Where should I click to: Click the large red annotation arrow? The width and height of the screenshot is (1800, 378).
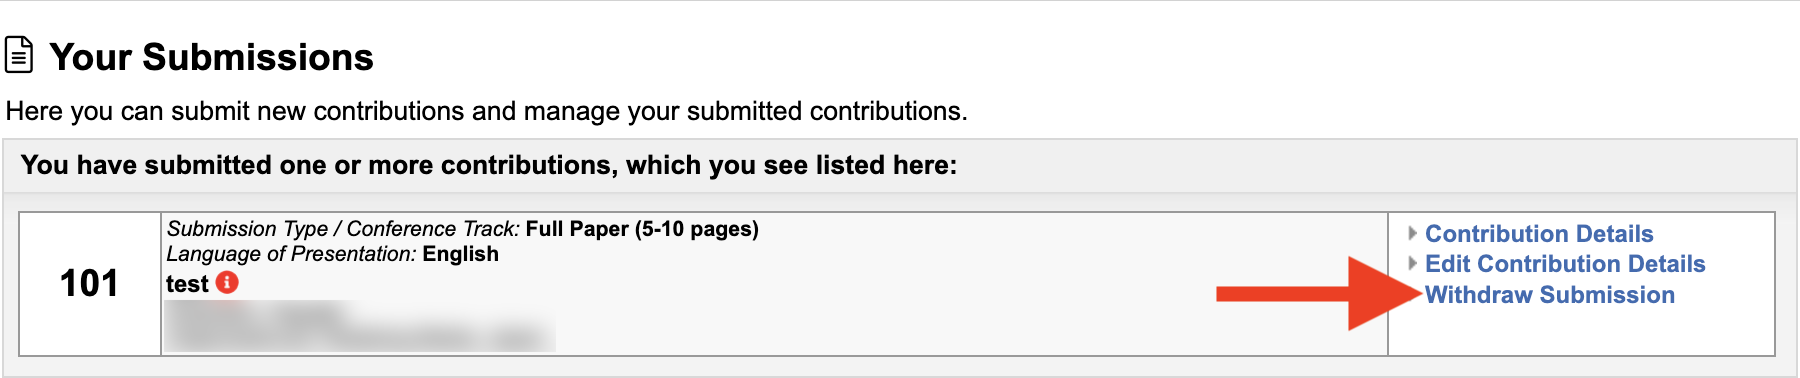1318,294
